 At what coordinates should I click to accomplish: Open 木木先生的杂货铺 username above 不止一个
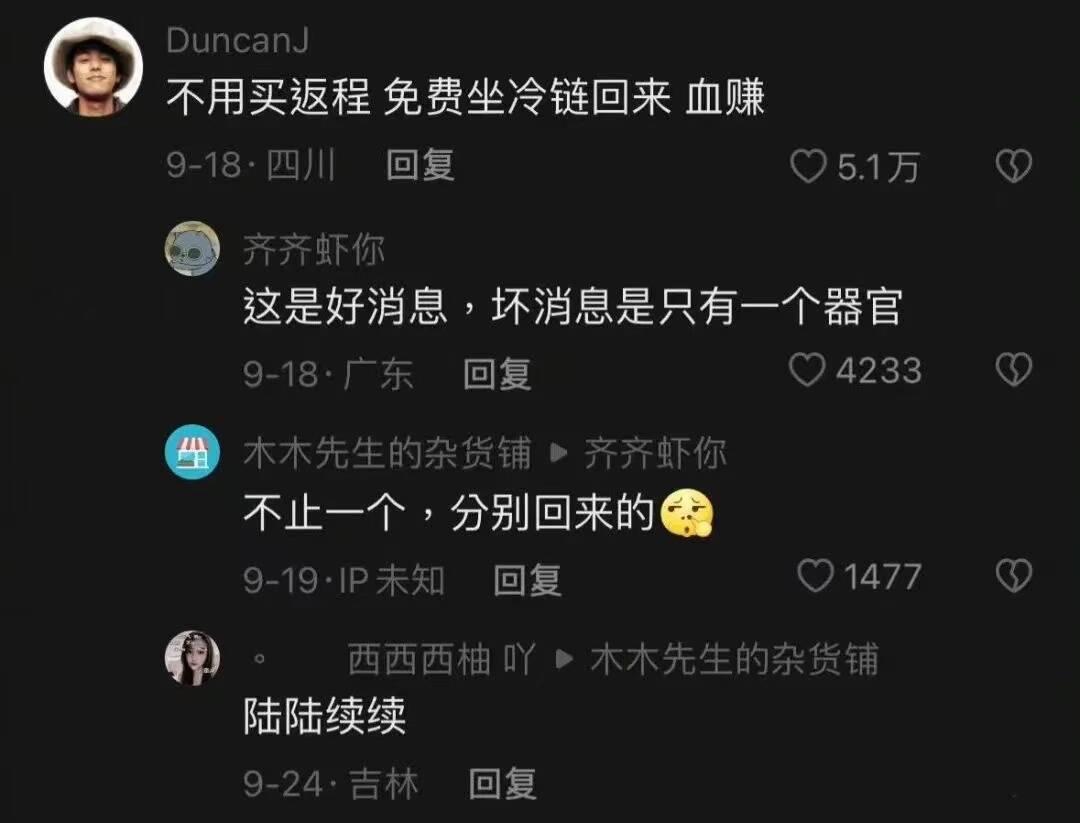pos(387,453)
